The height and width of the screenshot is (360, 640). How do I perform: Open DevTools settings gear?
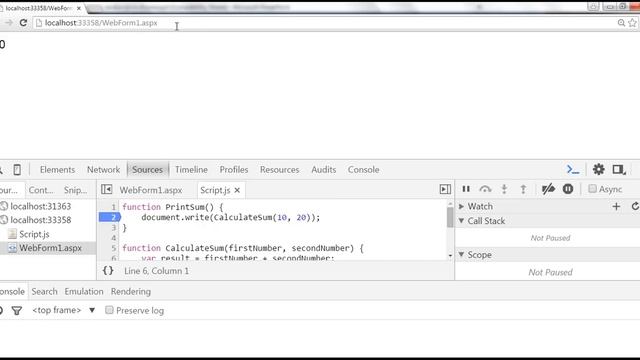point(598,169)
